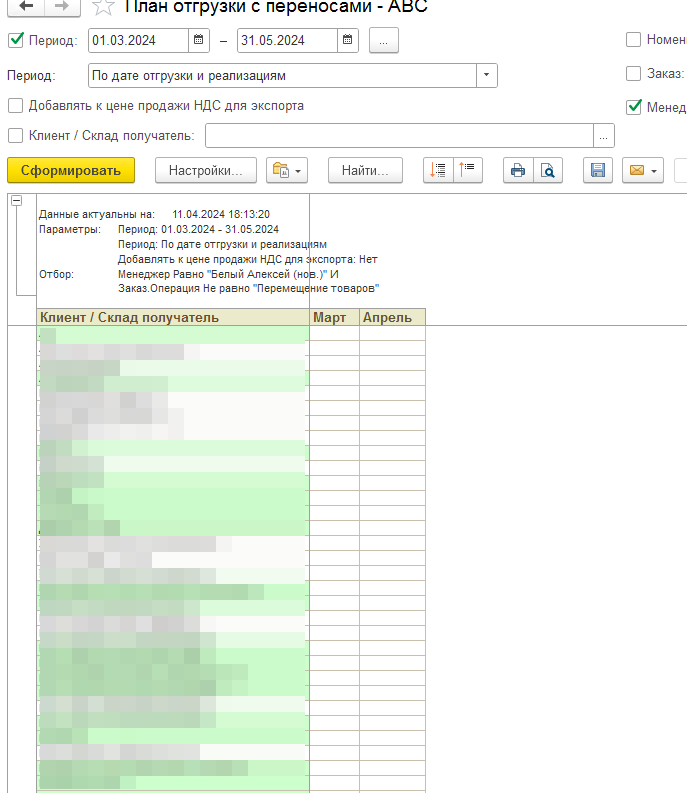Expand all report groups icon
The height and width of the screenshot is (793, 687).
click(438, 171)
